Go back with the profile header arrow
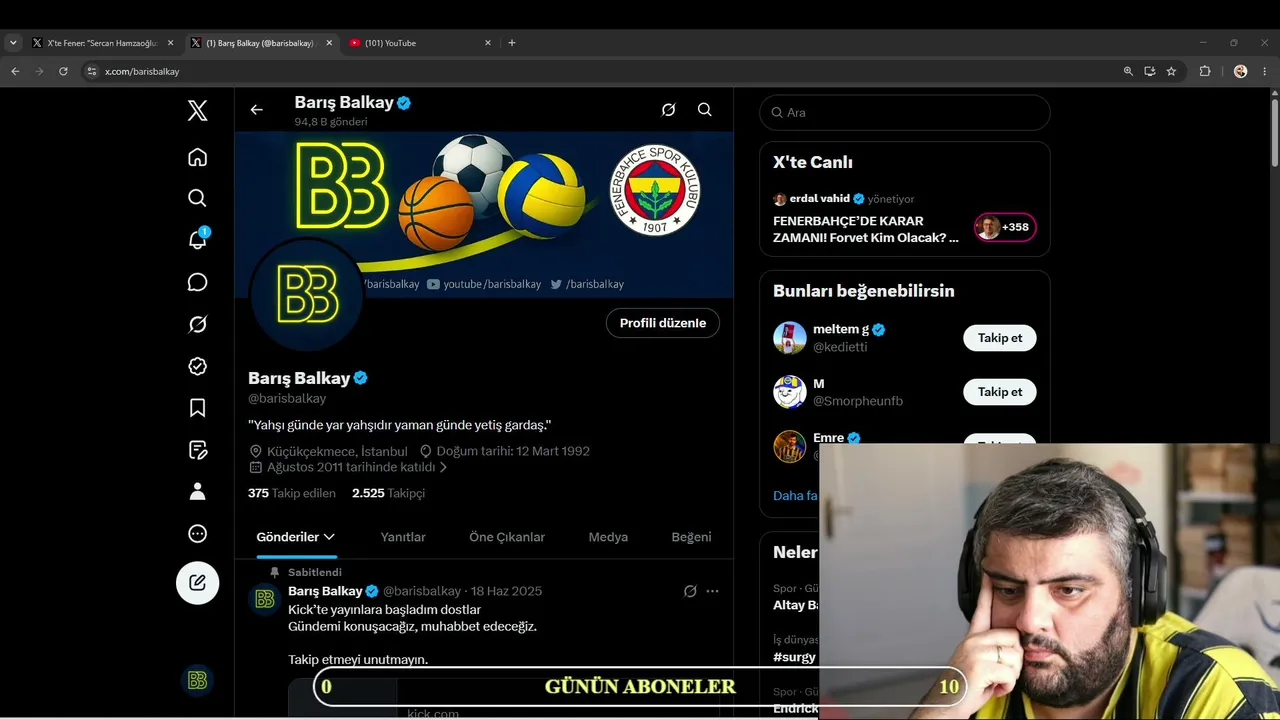The image size is (1280, 720). pos(257,110)
